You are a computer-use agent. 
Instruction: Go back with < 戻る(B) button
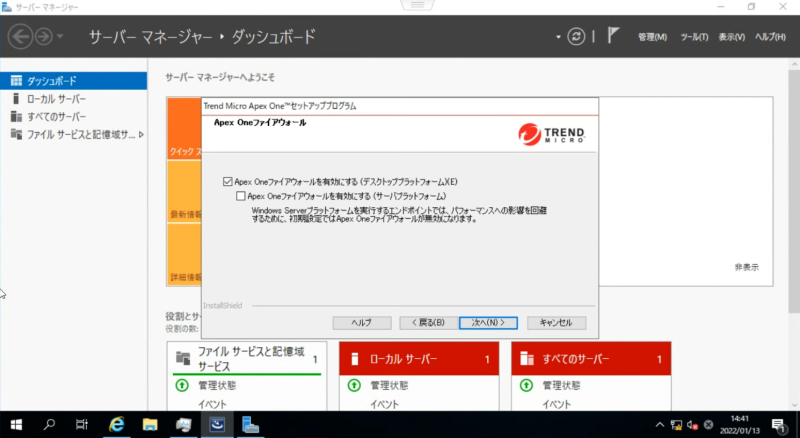(428, 323)
